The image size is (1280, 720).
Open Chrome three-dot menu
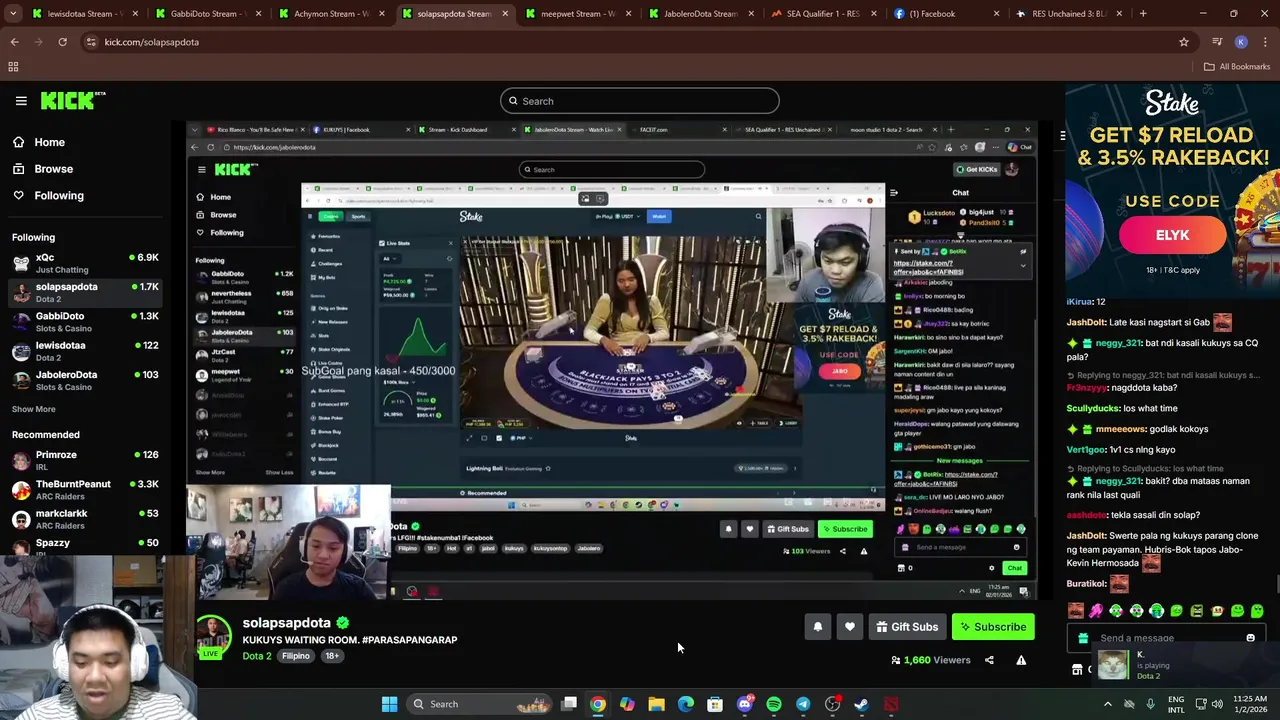pos(1264,42)
